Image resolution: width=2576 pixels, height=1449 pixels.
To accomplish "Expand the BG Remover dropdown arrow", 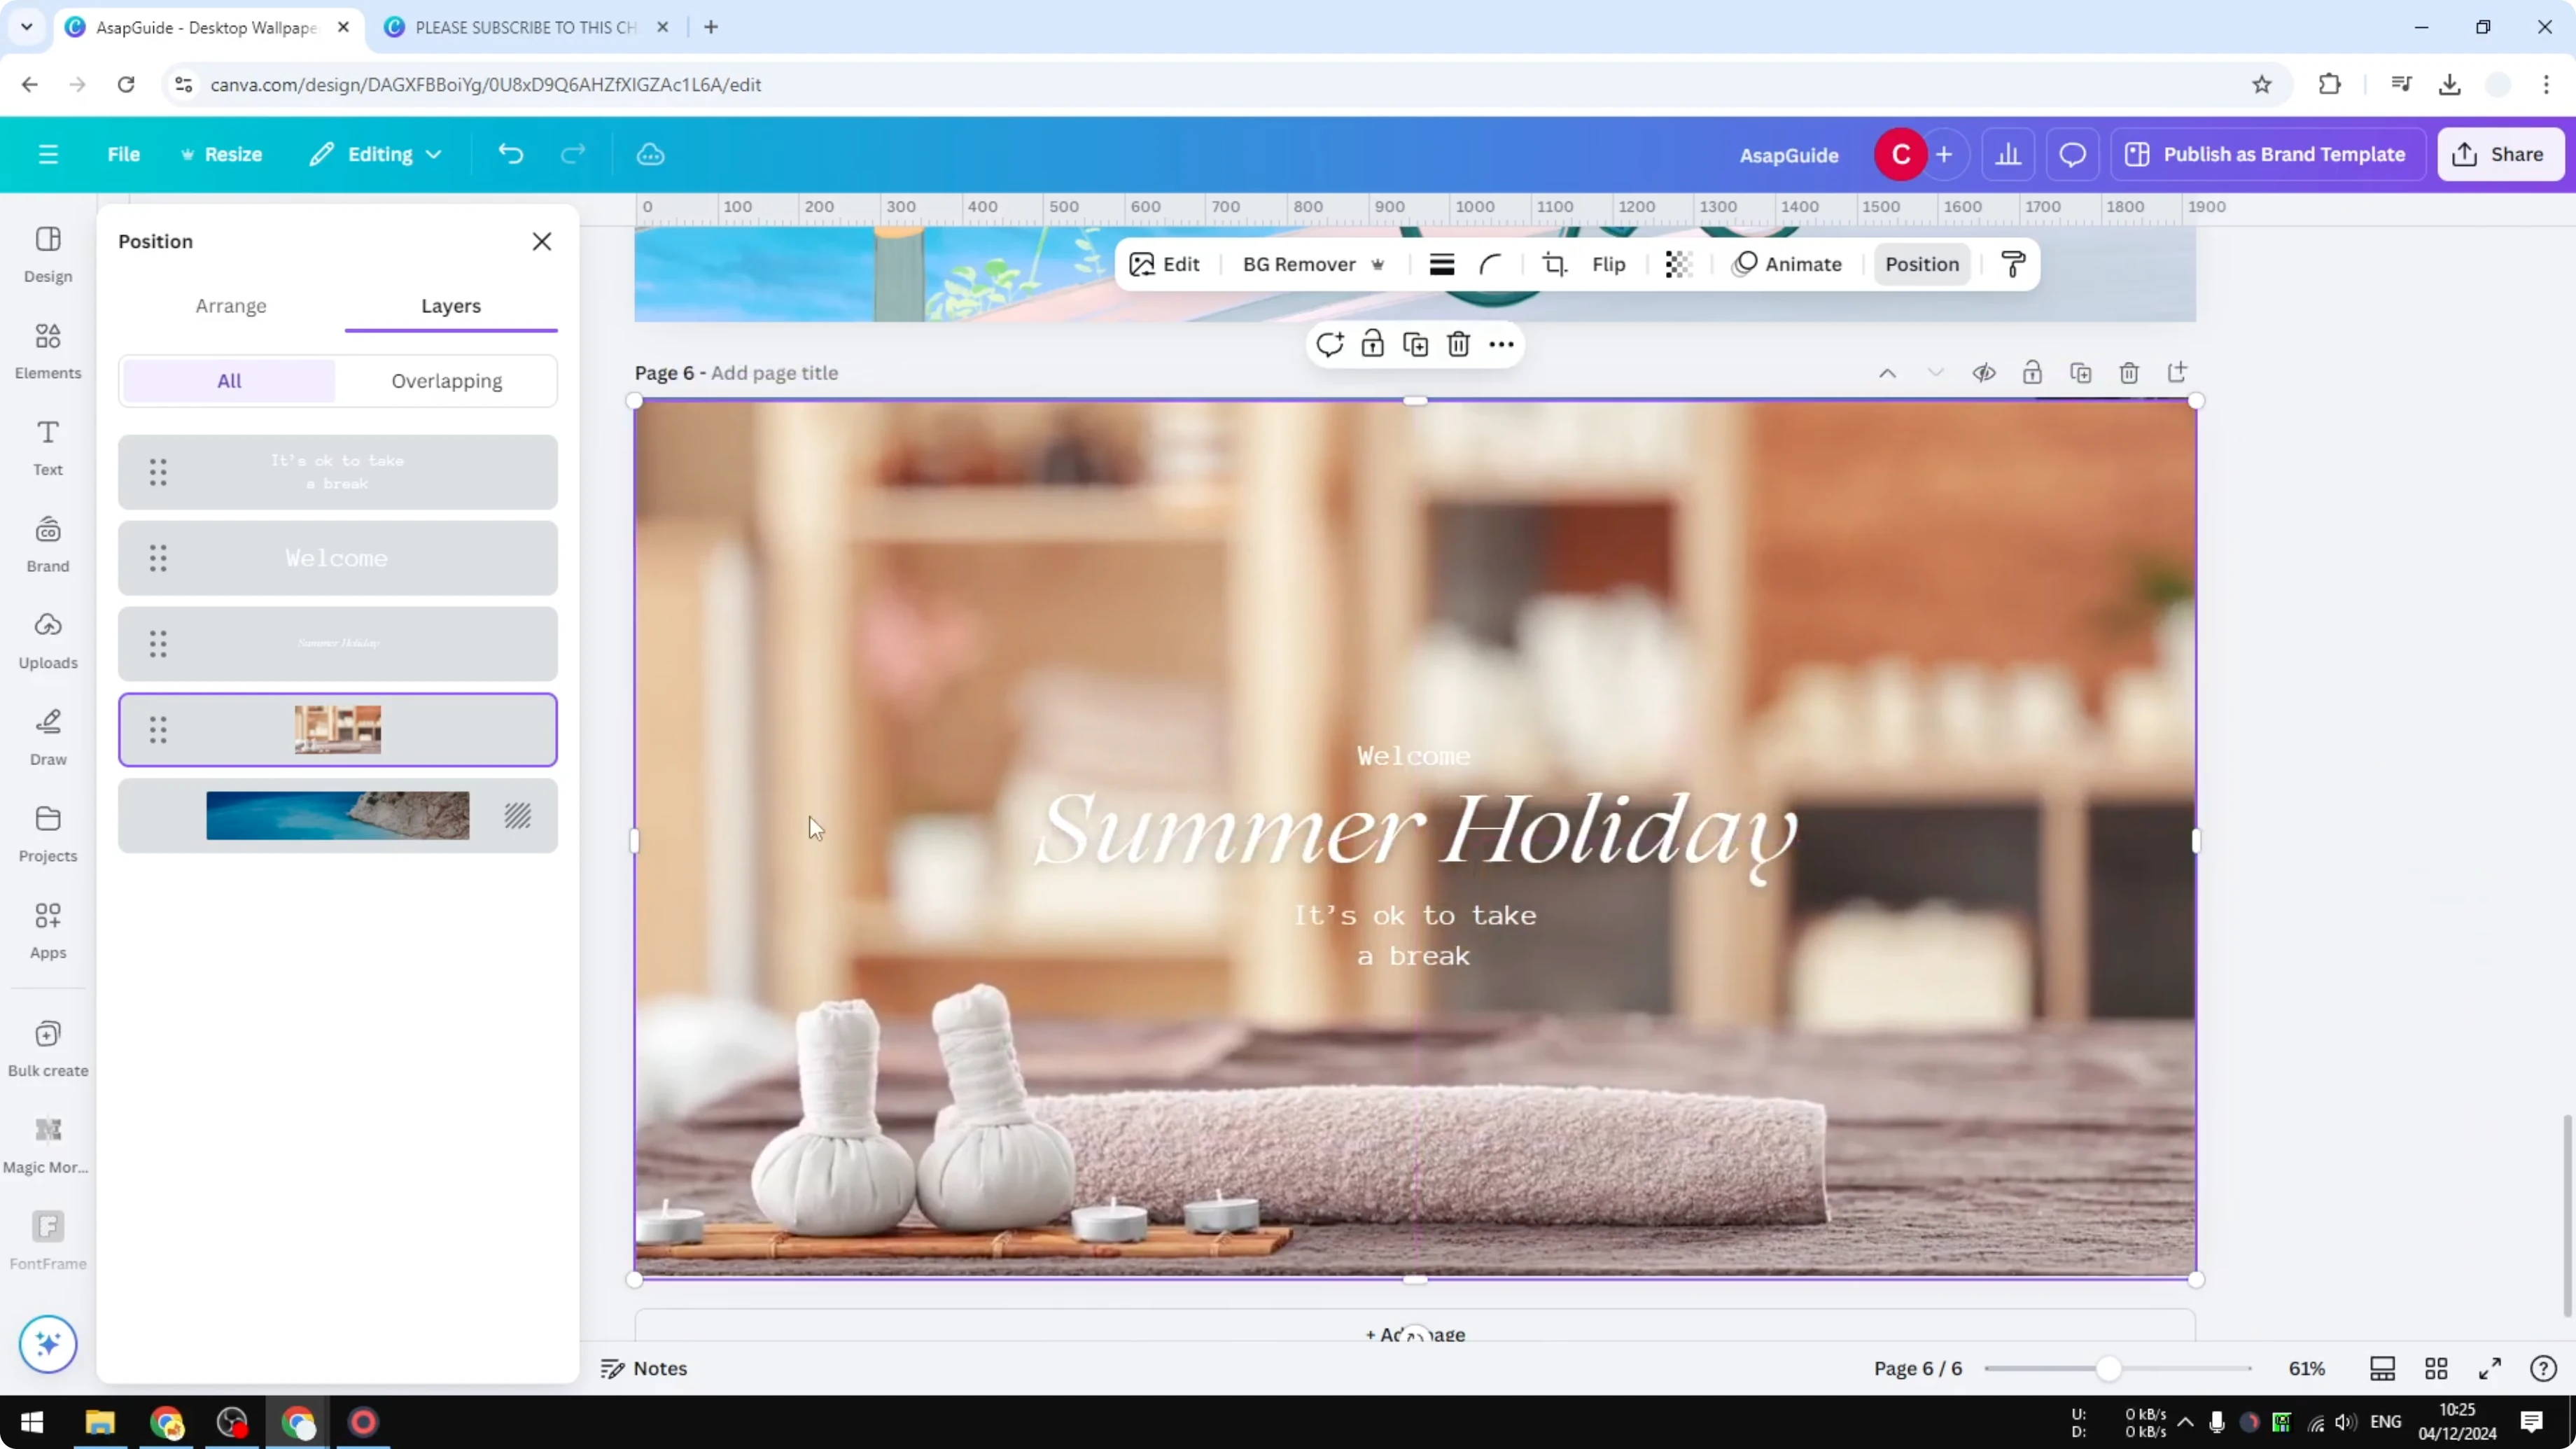I will point(1378,264).
